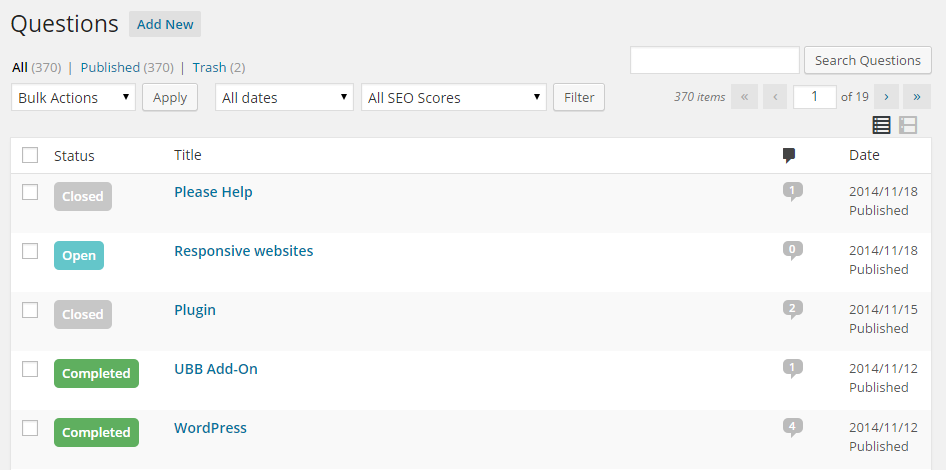
Task: Expand the Bulk Actions dropdown
Action: (x=73, y=97)
